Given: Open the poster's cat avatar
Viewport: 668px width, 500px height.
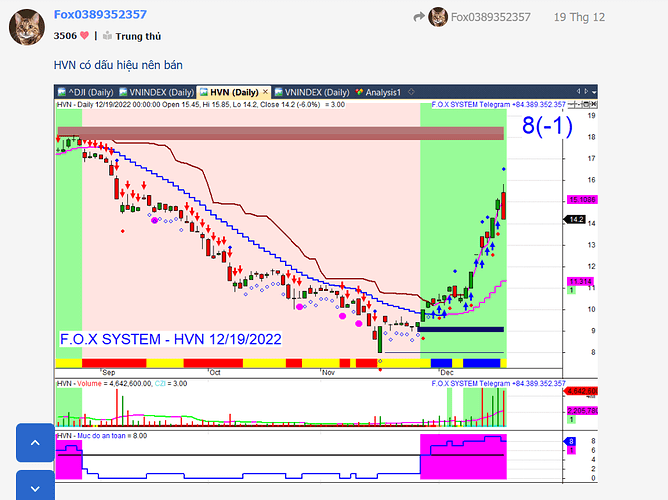Looking at the screenshot, I should pyautogui.click(x=27, y=27).
